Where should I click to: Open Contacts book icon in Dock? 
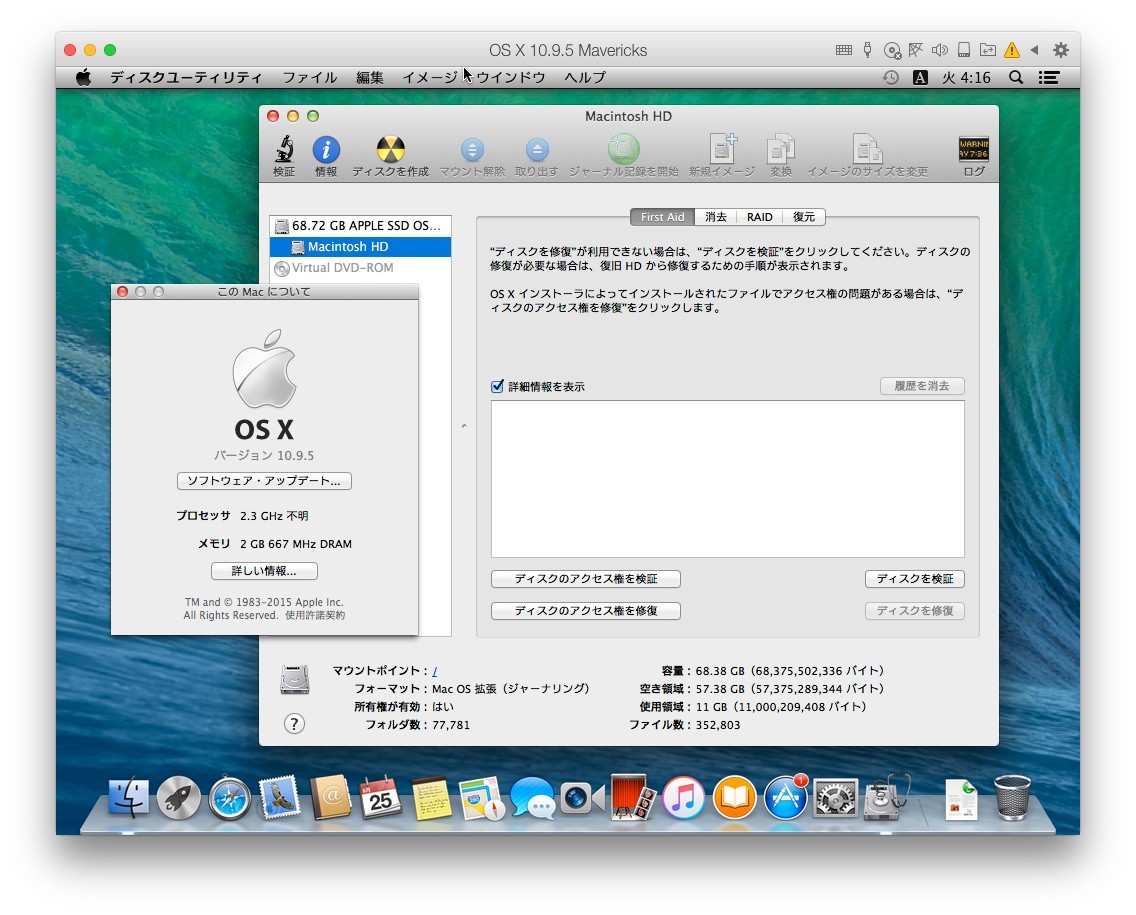coord(330,797)
